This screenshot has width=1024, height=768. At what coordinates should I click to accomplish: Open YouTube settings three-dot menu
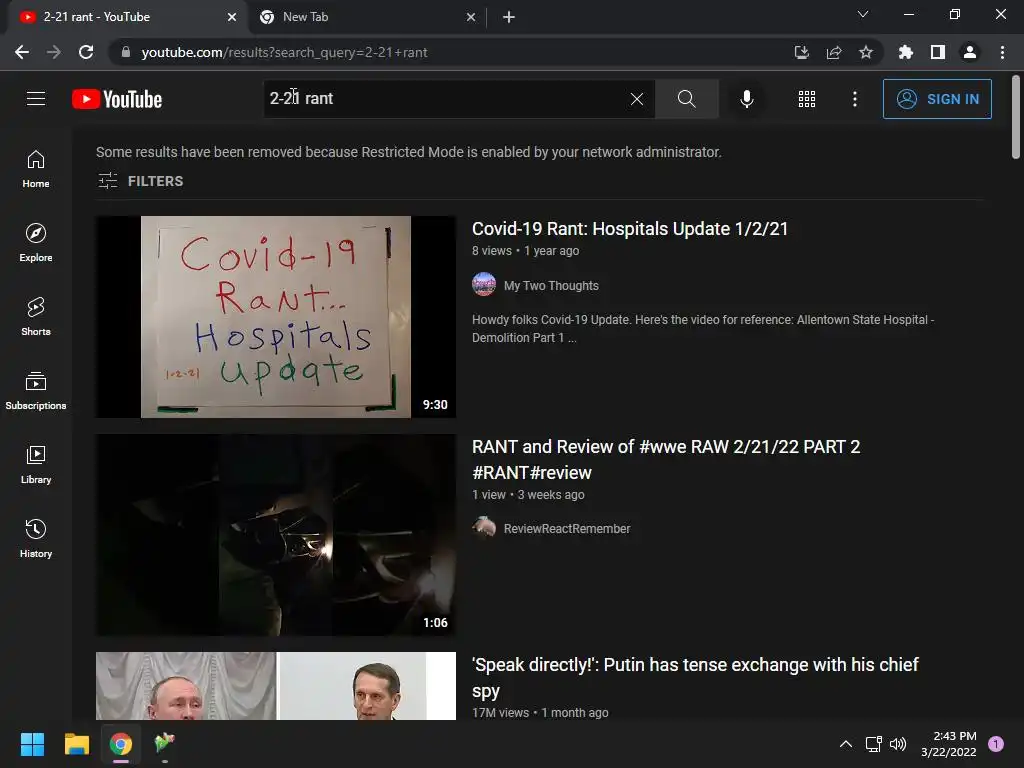[x=855, y=99]
